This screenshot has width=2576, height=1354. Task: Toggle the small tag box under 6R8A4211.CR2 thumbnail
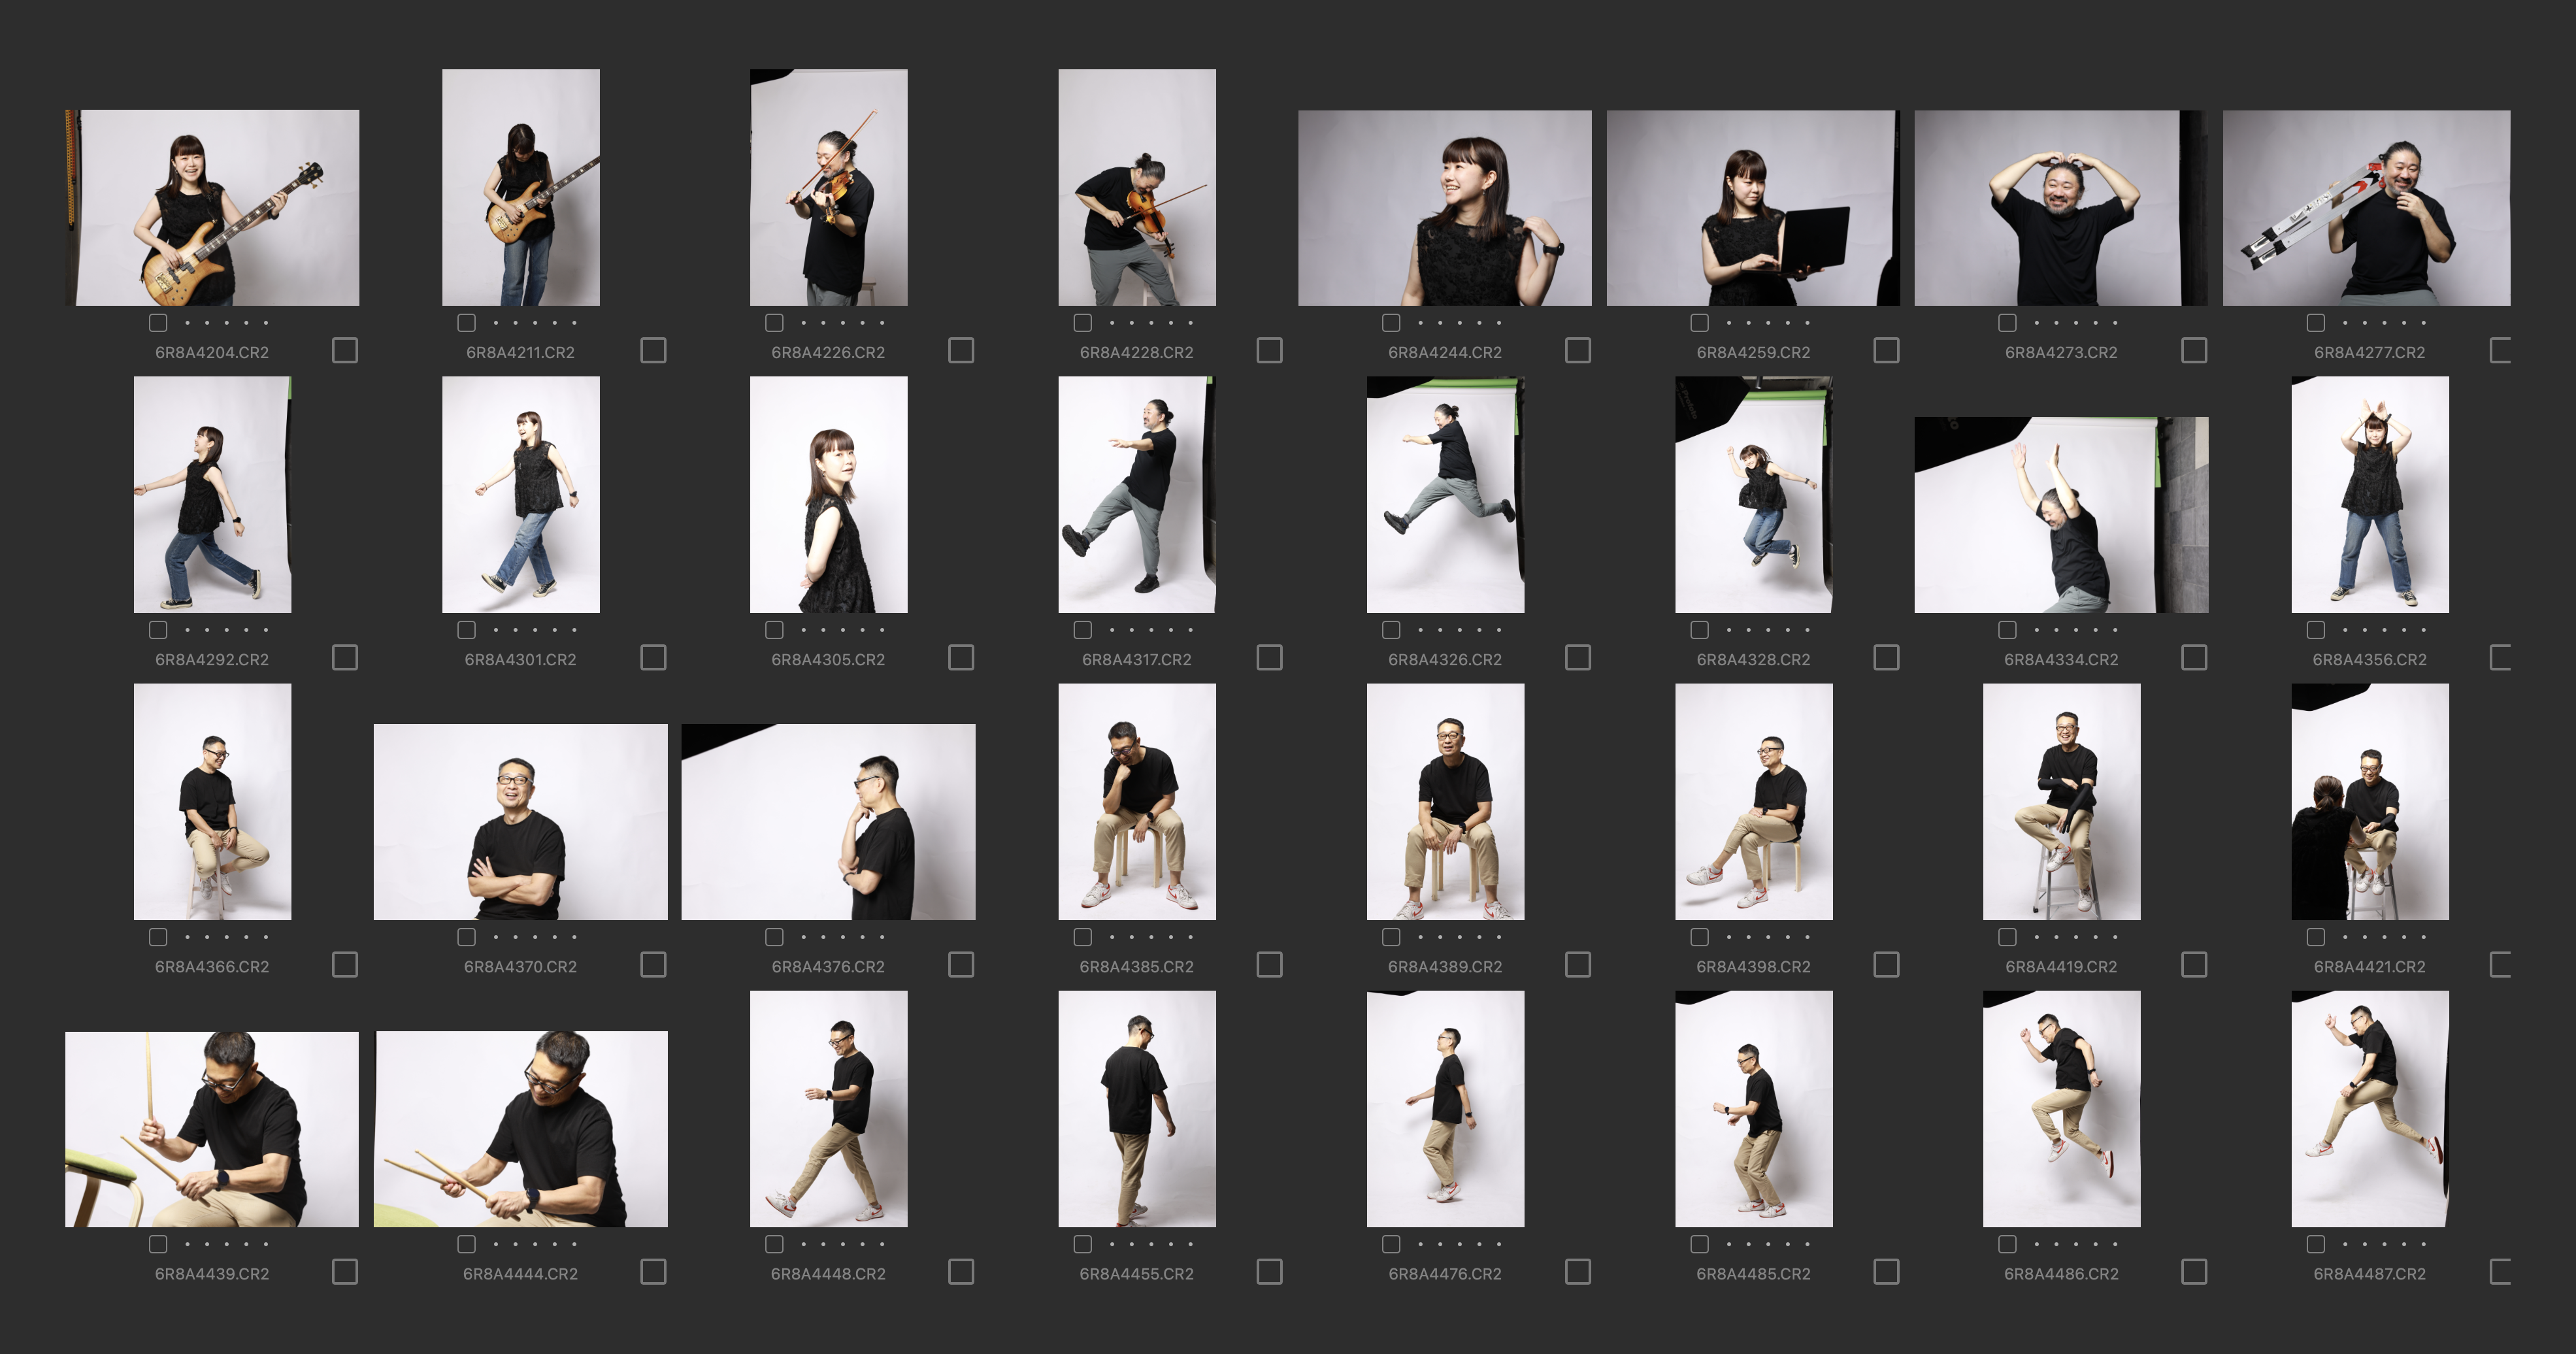[466, 323]
